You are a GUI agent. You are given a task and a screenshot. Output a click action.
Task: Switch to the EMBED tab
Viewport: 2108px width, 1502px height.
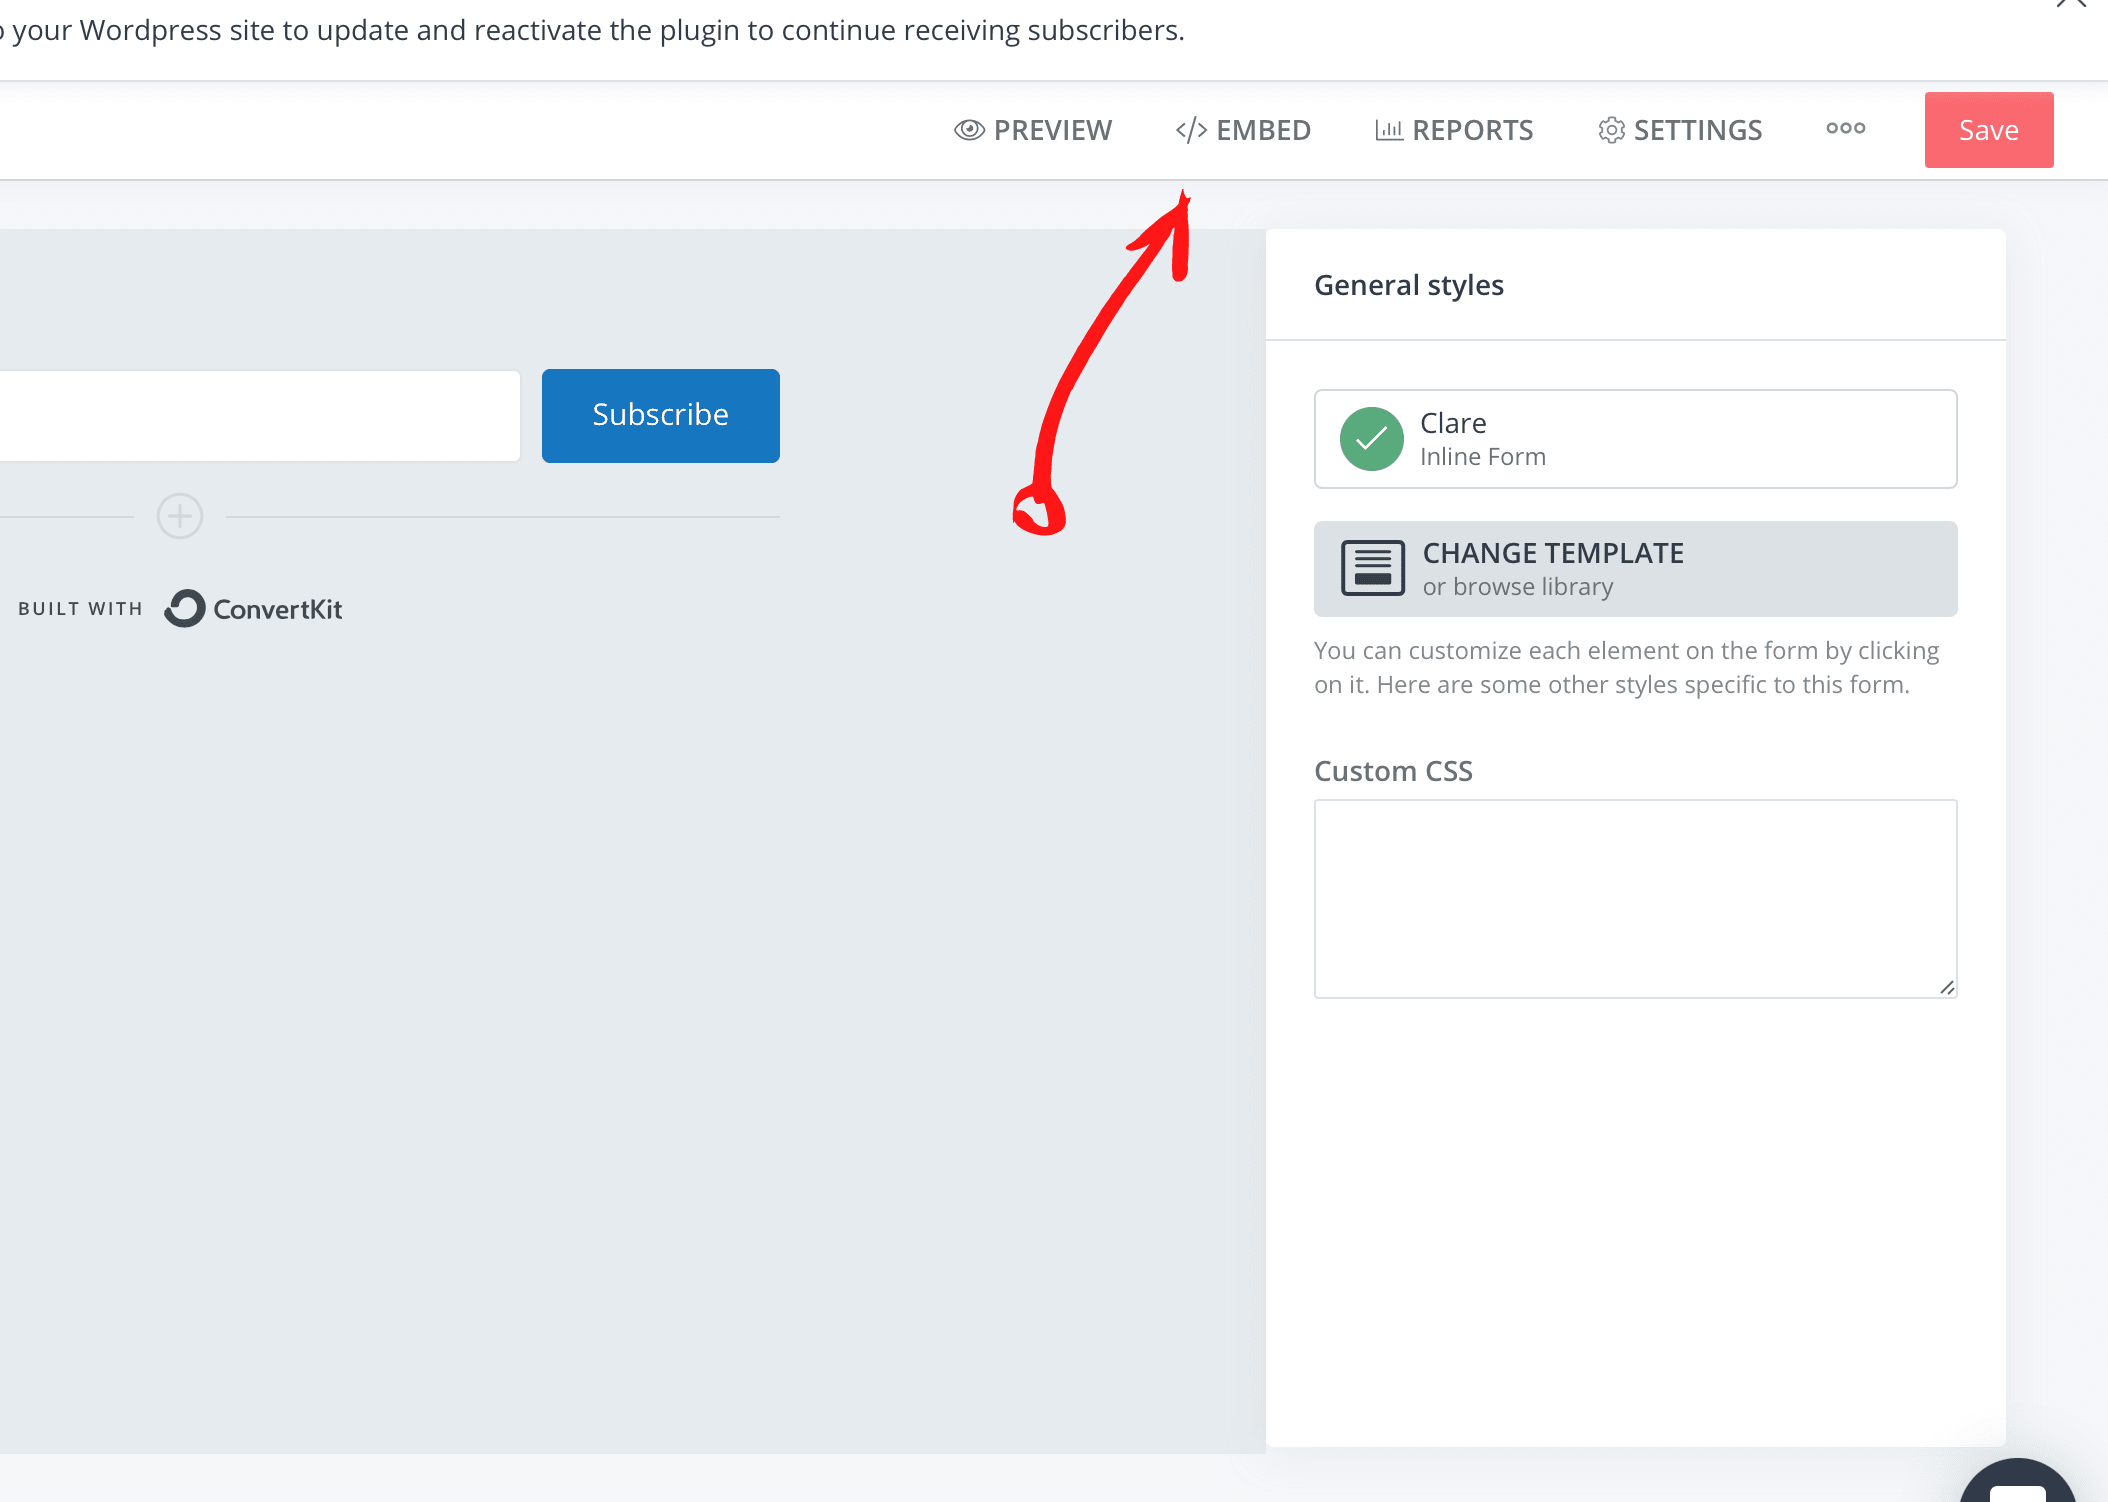point(1242,128)
